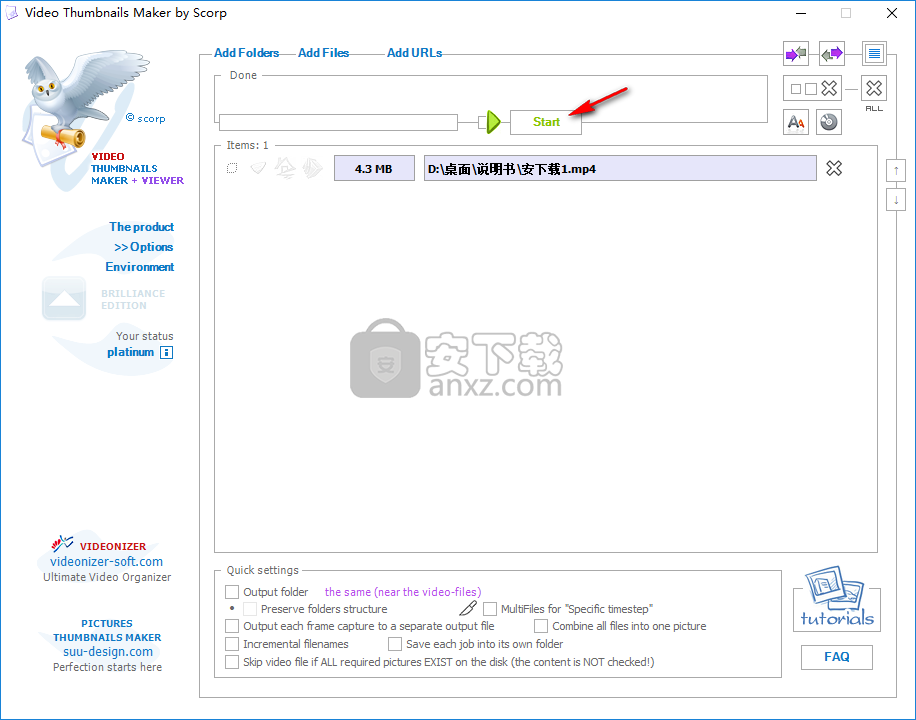This screenshot has width=916, height=720.
Task: Click the window title bar app icon
Action: (x=11, y=13)
